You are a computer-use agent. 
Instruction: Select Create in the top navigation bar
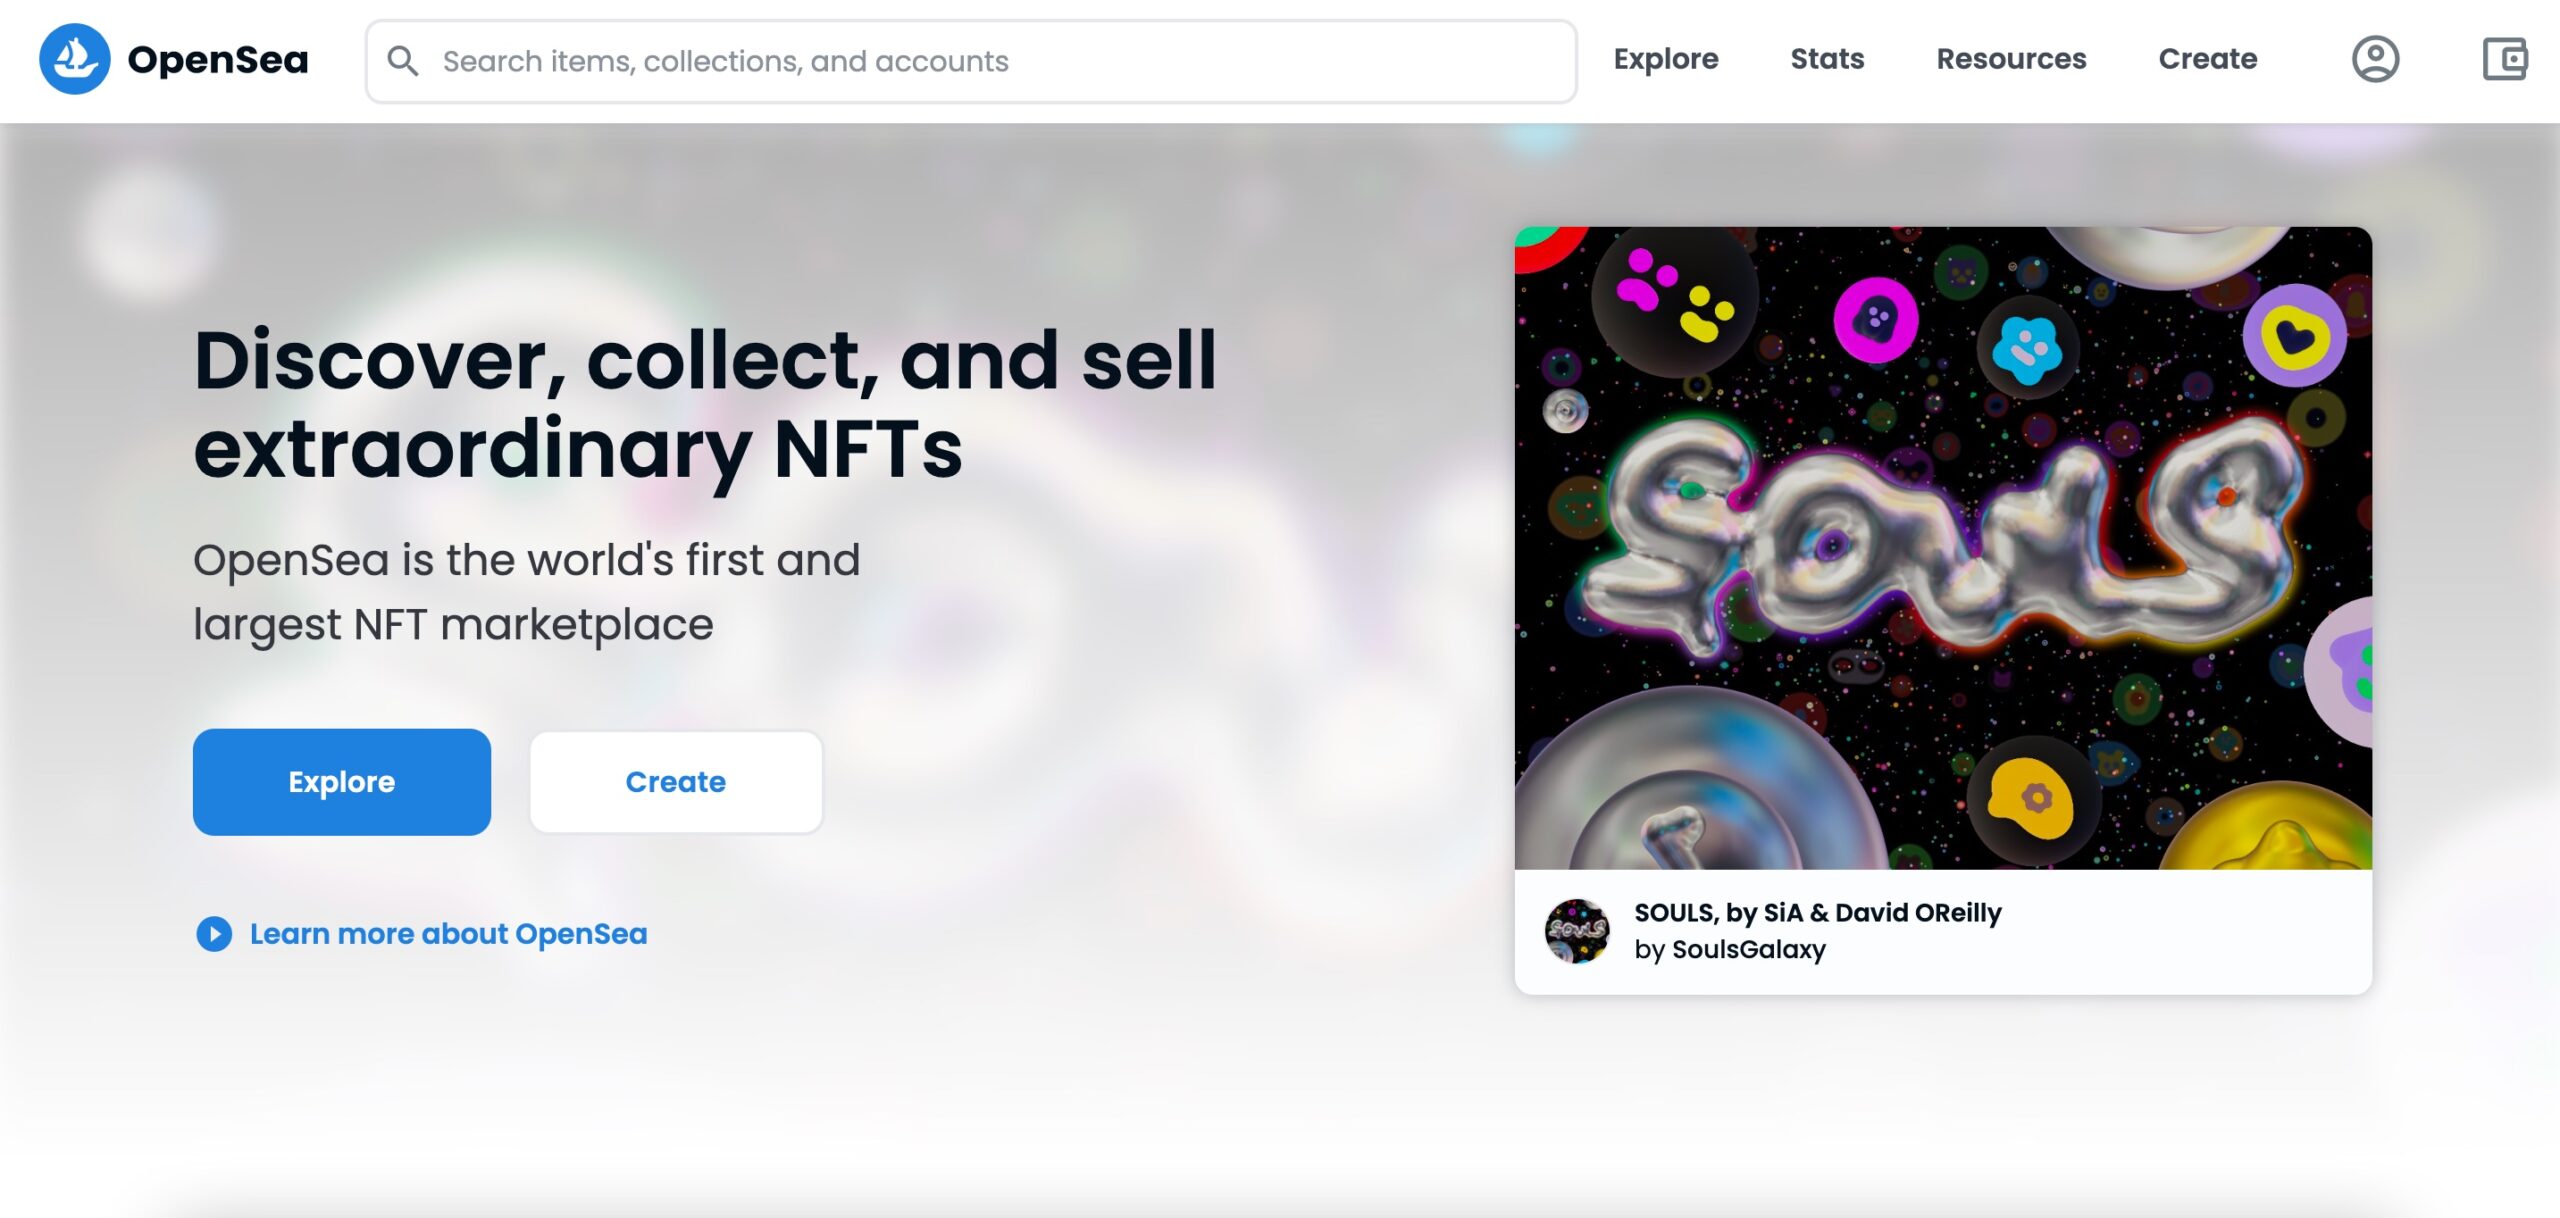pos(2207,59)
